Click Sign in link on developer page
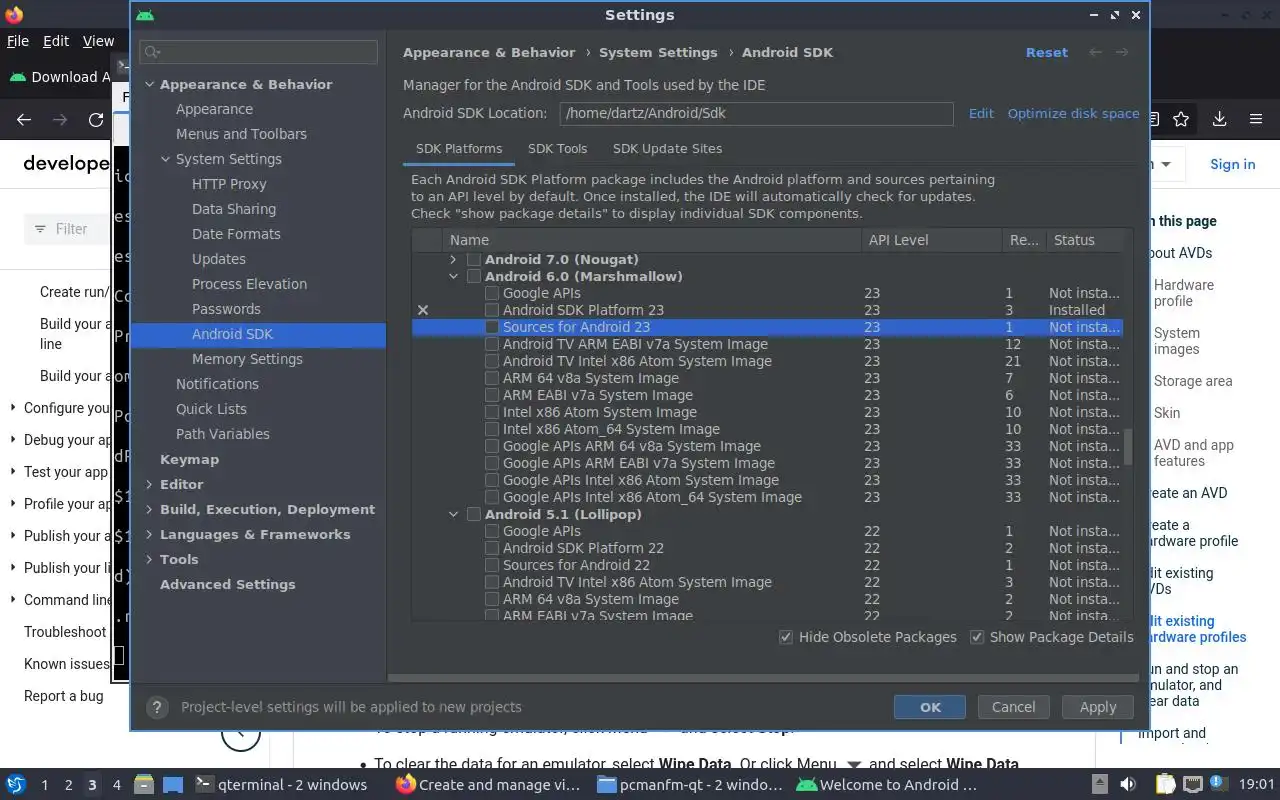 (x=1232, y=164)
